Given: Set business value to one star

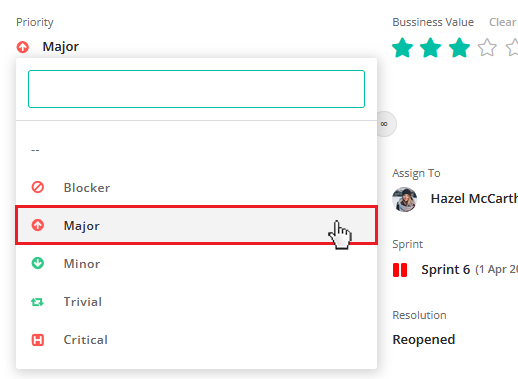Looking at the screenshot, I should tap(402, 48).
